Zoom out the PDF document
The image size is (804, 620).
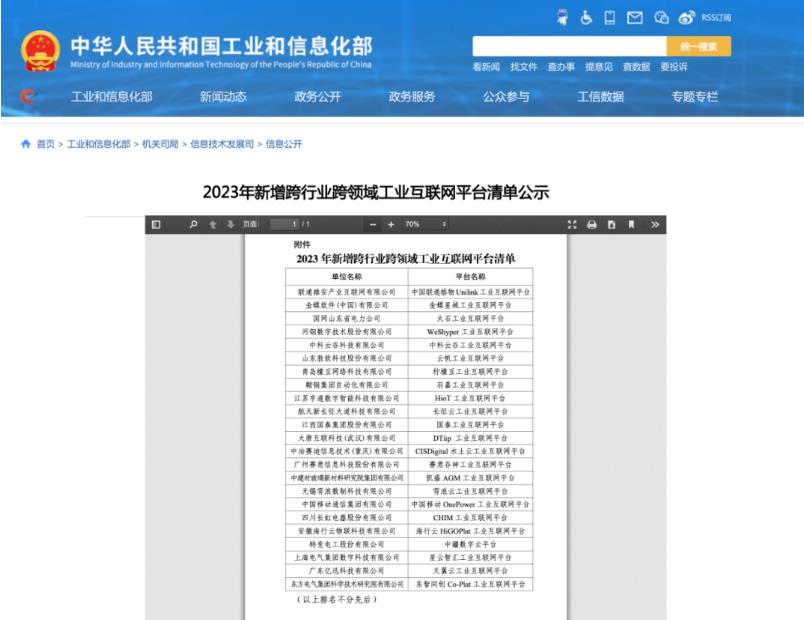(373, 225)
